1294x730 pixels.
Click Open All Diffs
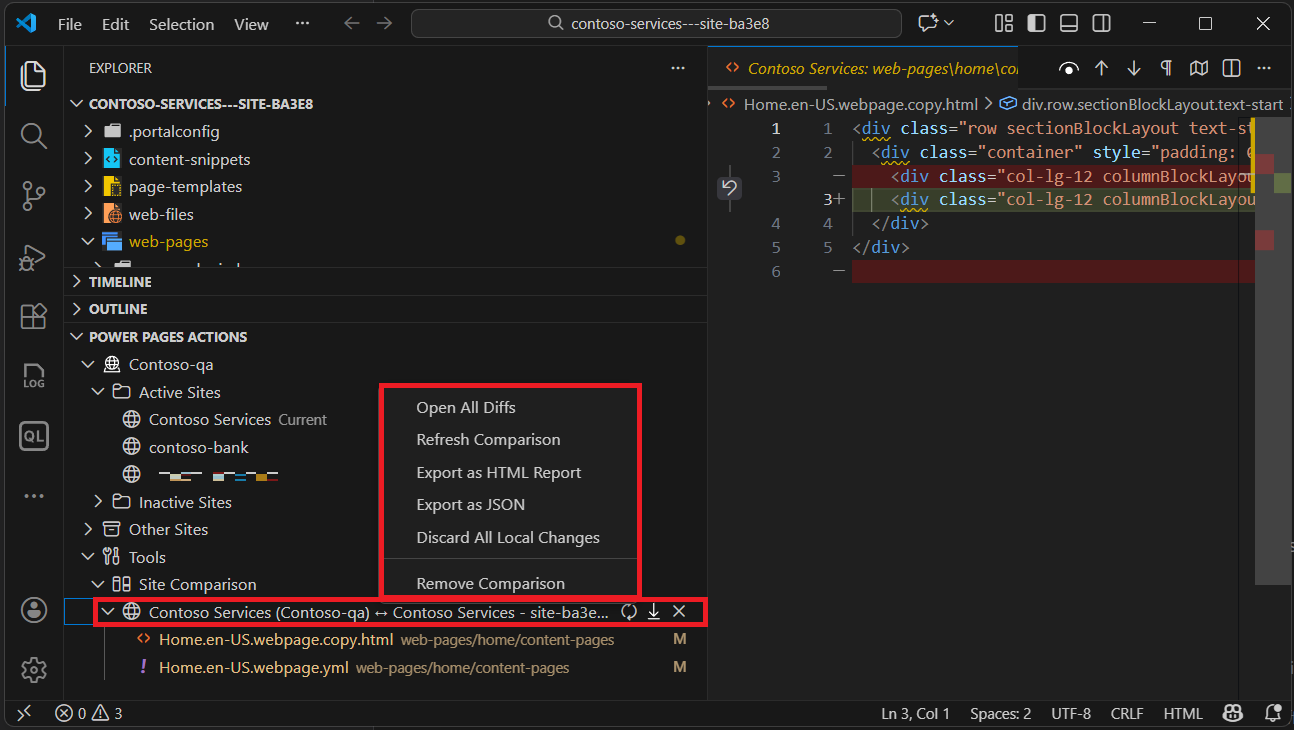coord(466,407)
